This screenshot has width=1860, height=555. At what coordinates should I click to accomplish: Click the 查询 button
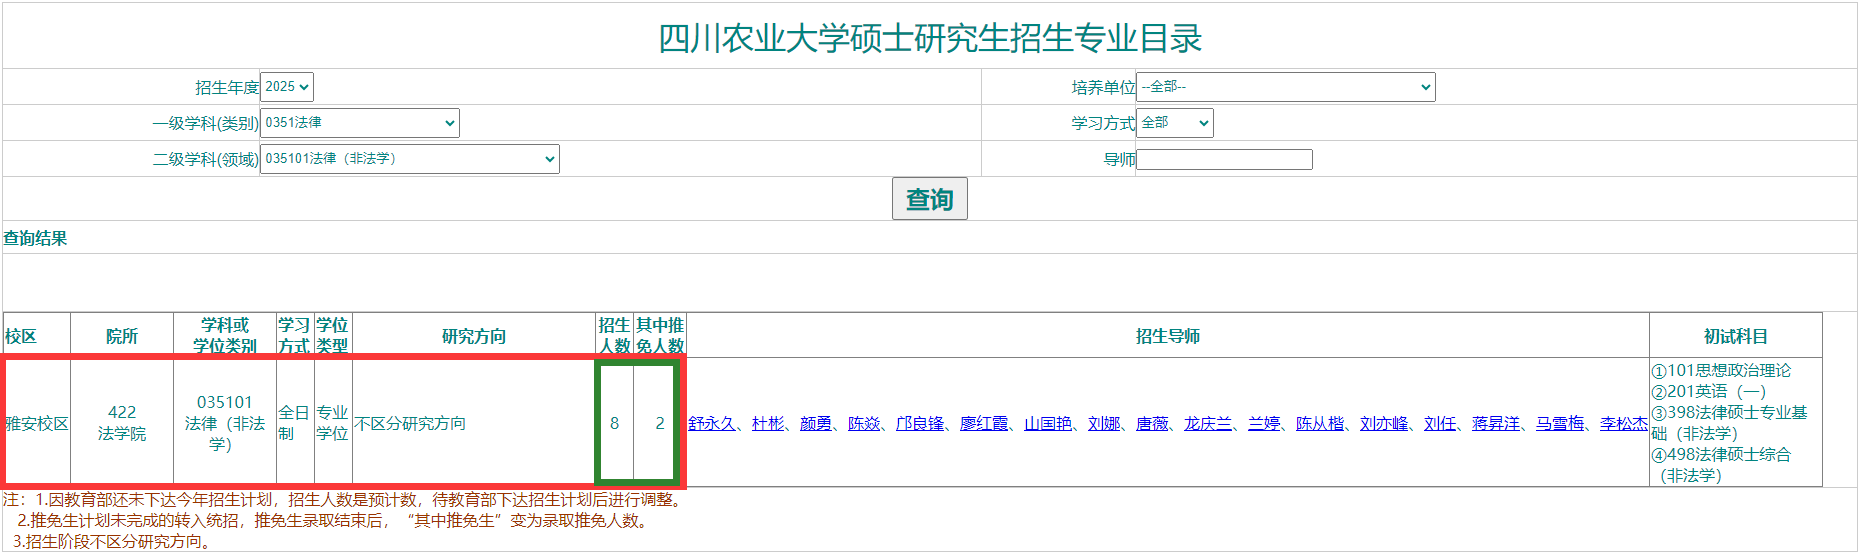[x=929, y=199]
